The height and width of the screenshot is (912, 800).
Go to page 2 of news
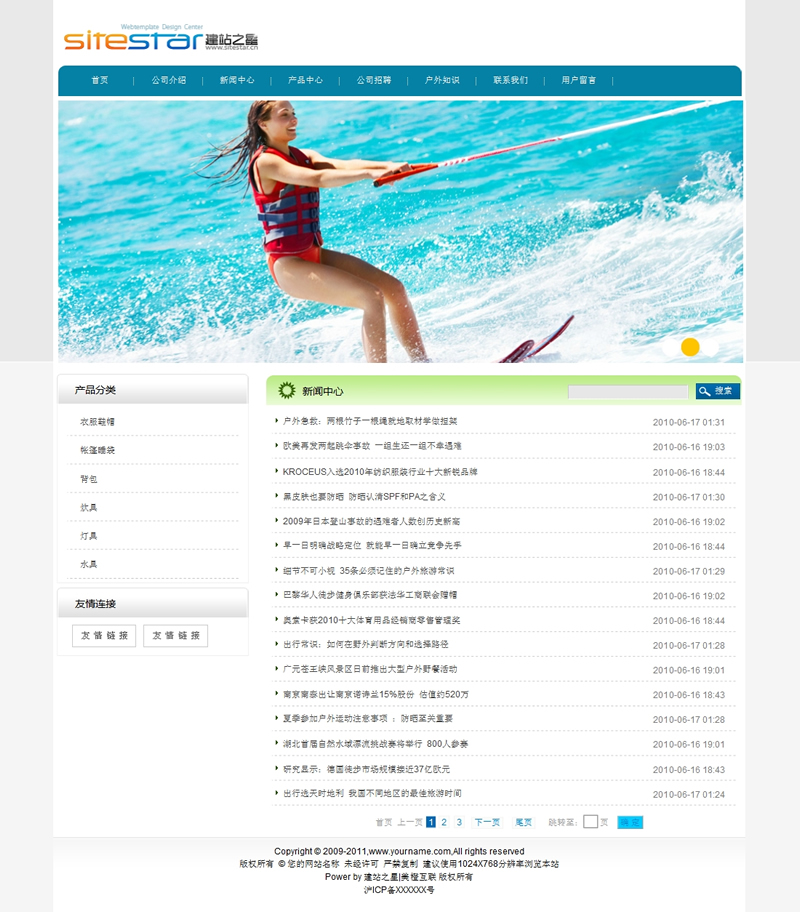(x=444, y=822)
